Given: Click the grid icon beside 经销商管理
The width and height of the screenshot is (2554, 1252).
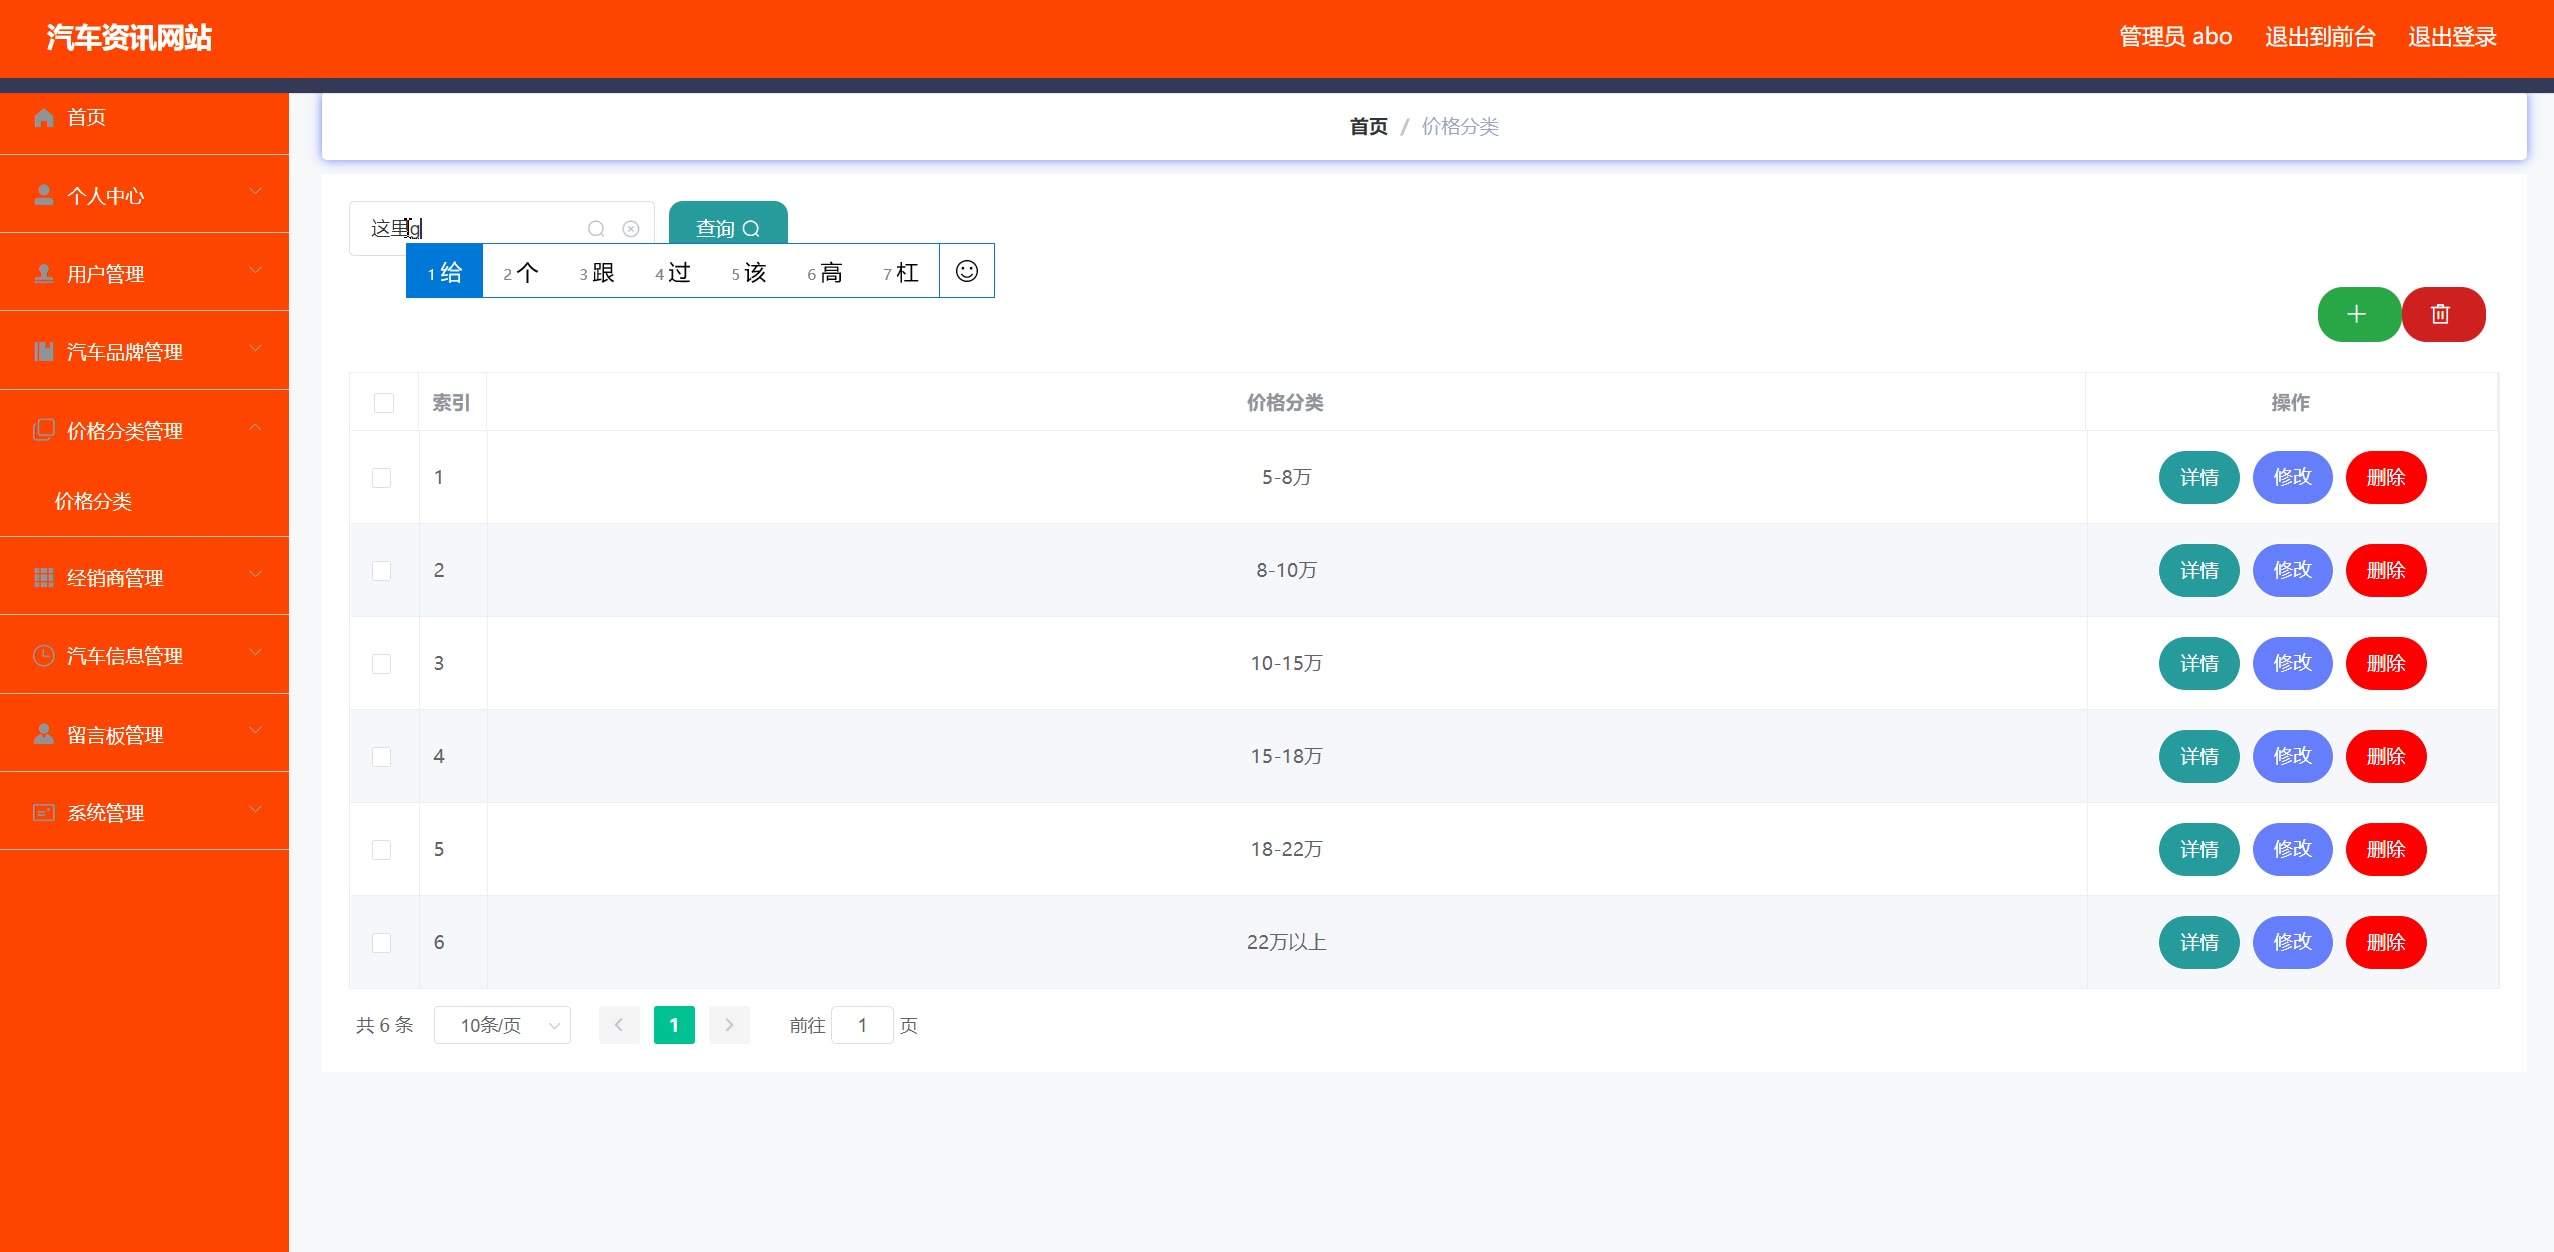Looking at the screenshot, I should (44, 577).
